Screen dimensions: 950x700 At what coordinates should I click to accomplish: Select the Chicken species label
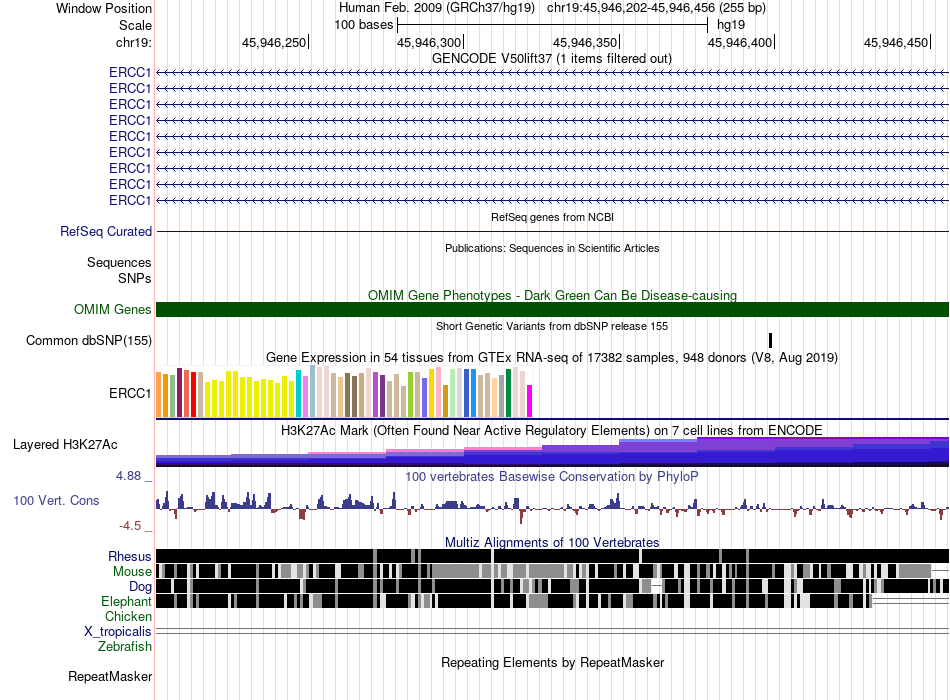point(128,616)
